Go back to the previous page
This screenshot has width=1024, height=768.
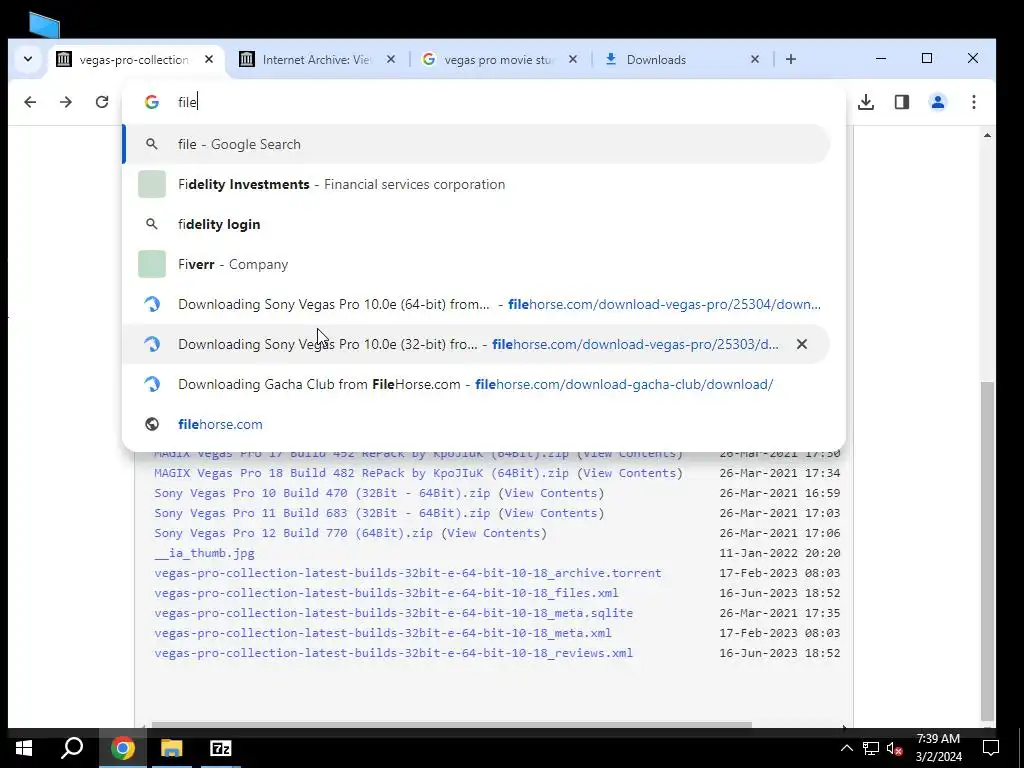pos(30,102)
